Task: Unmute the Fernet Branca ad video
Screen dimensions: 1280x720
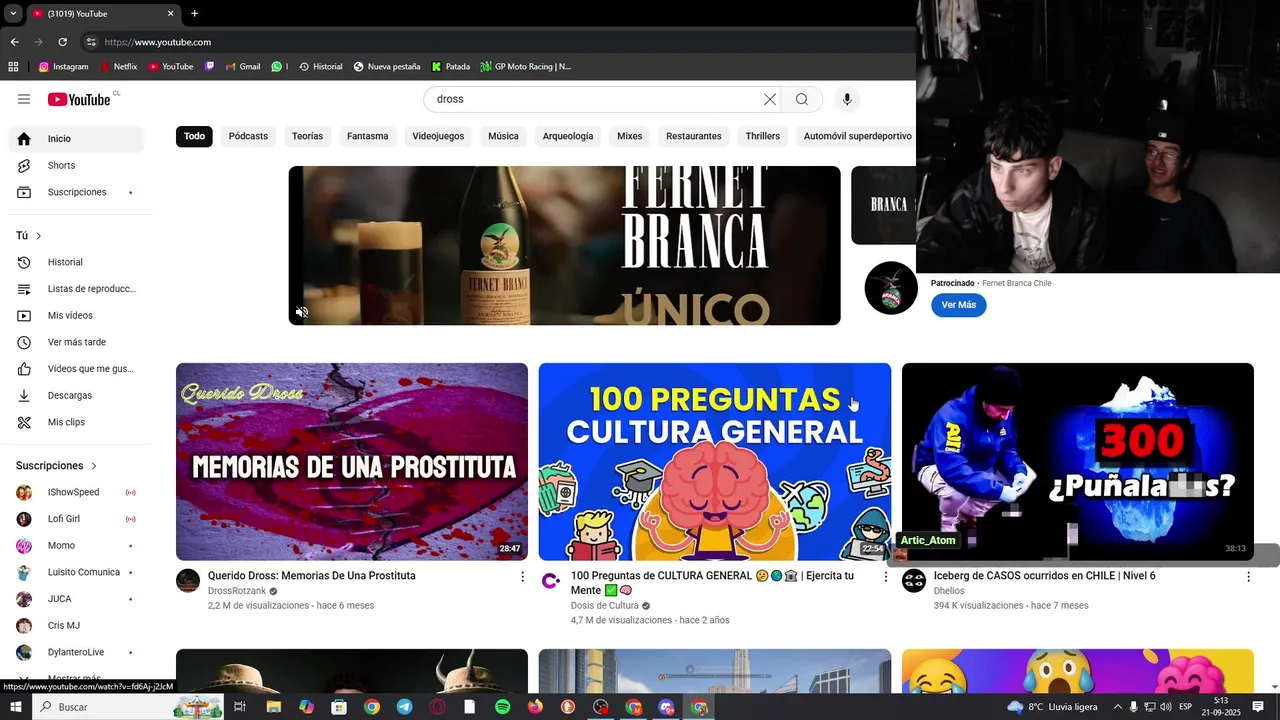Action: tap(302, 312)
